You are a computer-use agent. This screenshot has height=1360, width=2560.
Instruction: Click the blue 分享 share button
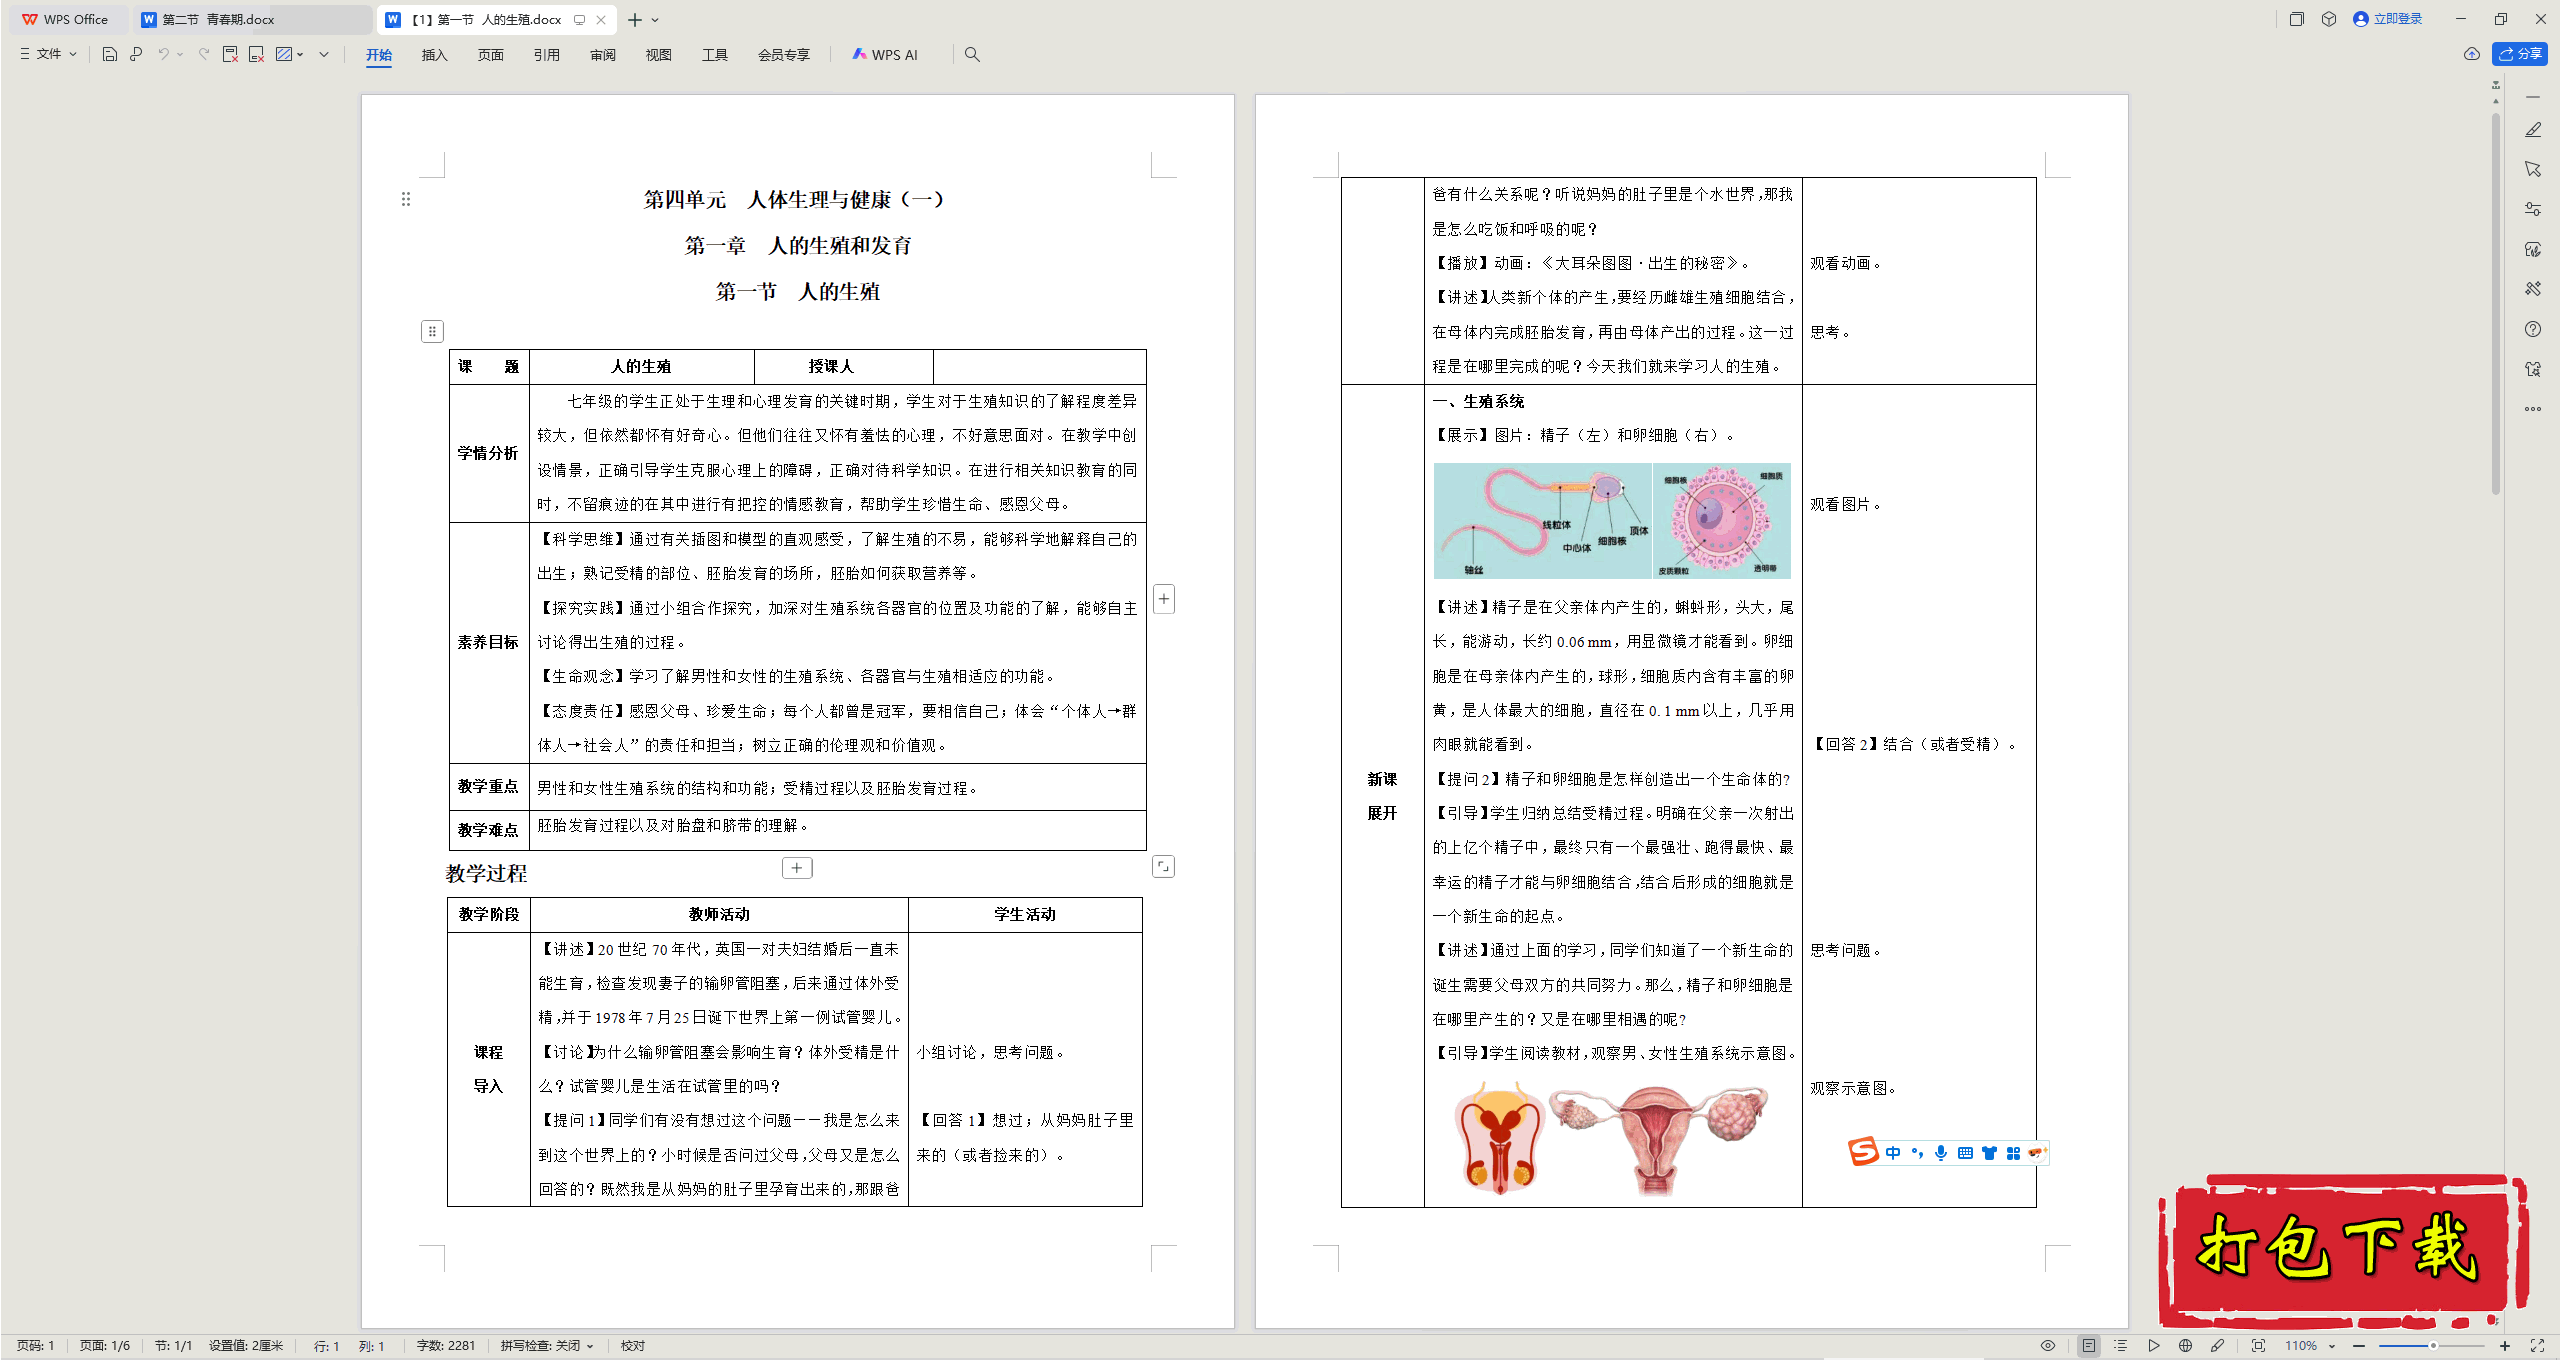(x=2520, y=54)
